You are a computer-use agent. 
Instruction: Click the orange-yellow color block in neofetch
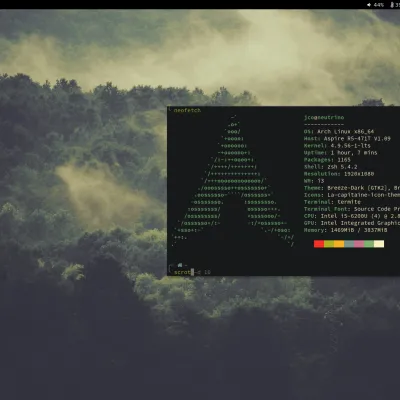[339, 244]
